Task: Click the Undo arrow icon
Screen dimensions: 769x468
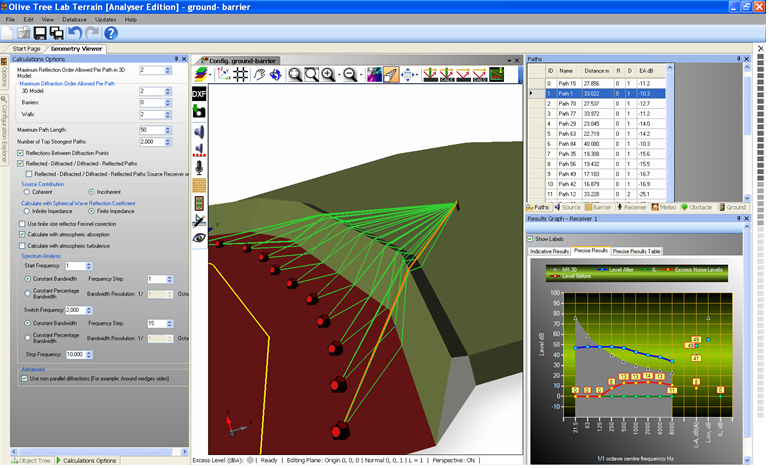Action: [x=75, y=33]
